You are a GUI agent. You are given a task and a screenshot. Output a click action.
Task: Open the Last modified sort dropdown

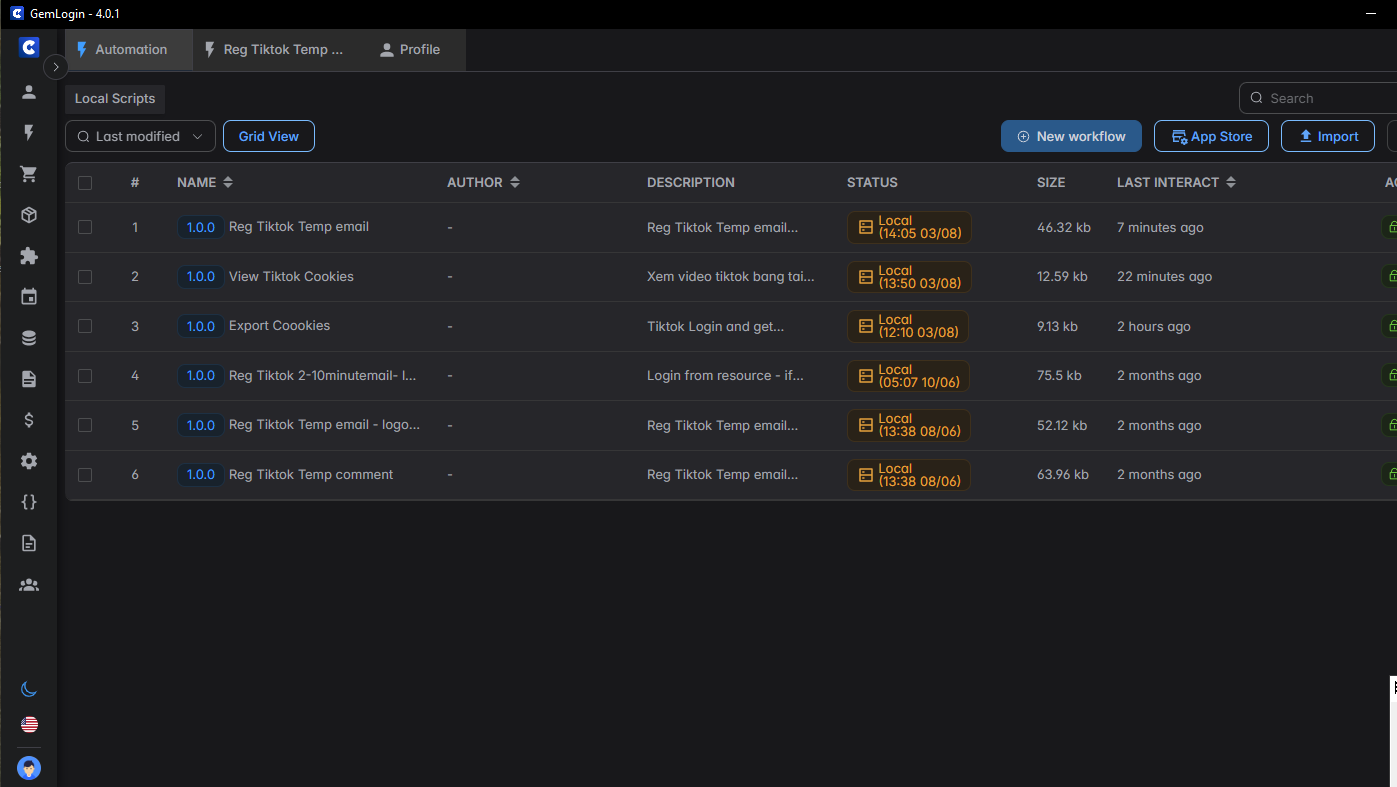tap(140, 136)
